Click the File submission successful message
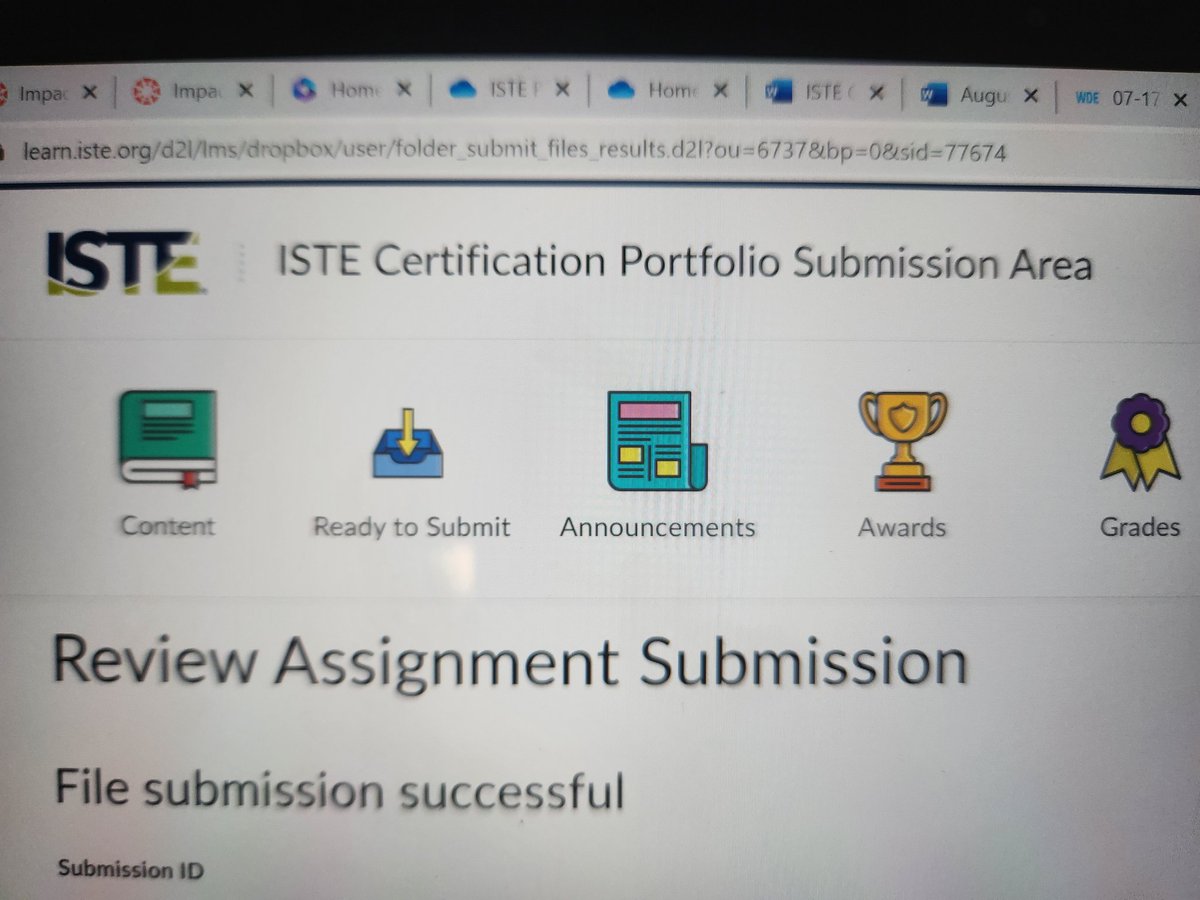Image resolution: width=1200 pixels, height=900 pixels. coord(339,789)
